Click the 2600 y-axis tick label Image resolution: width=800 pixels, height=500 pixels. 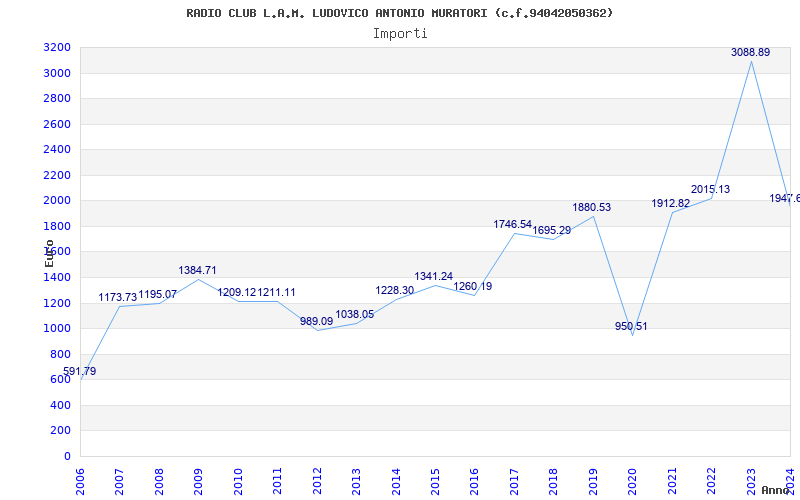57,124
